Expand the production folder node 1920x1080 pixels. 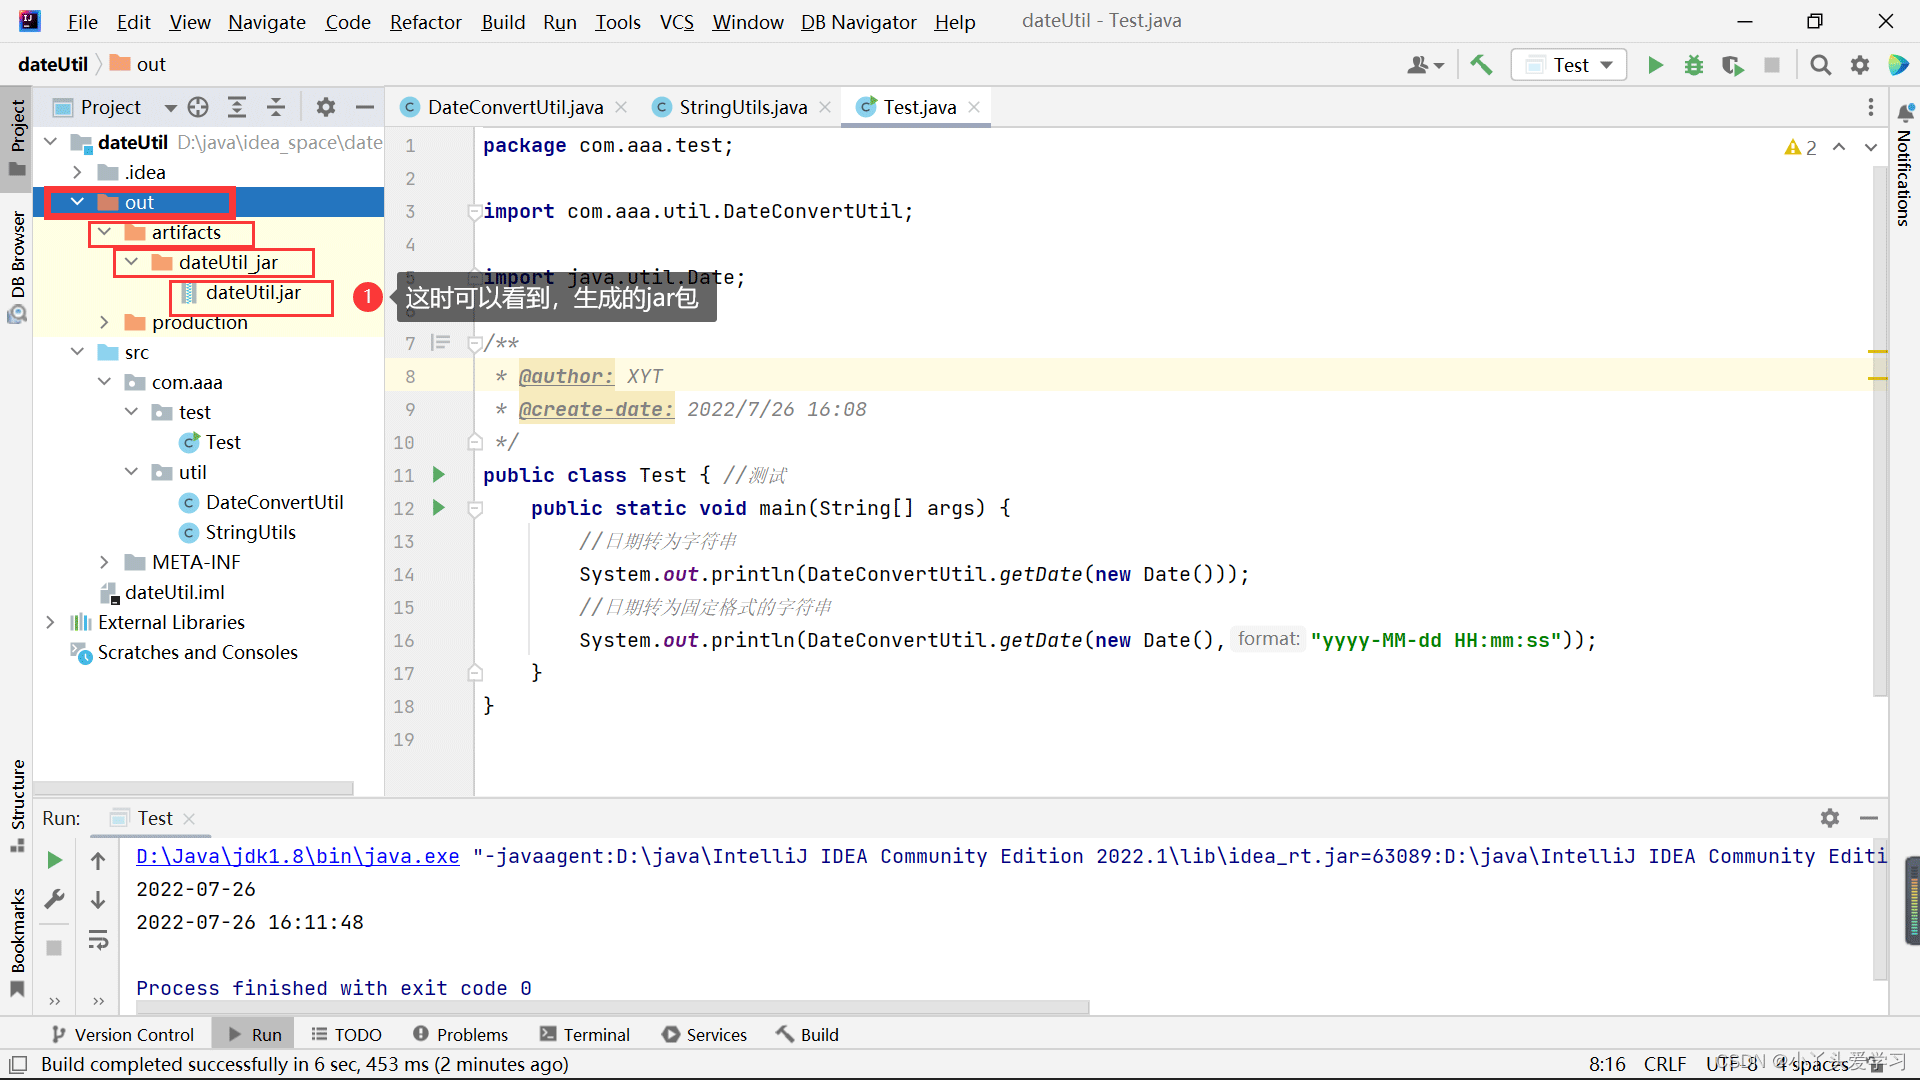coord(105,322)
